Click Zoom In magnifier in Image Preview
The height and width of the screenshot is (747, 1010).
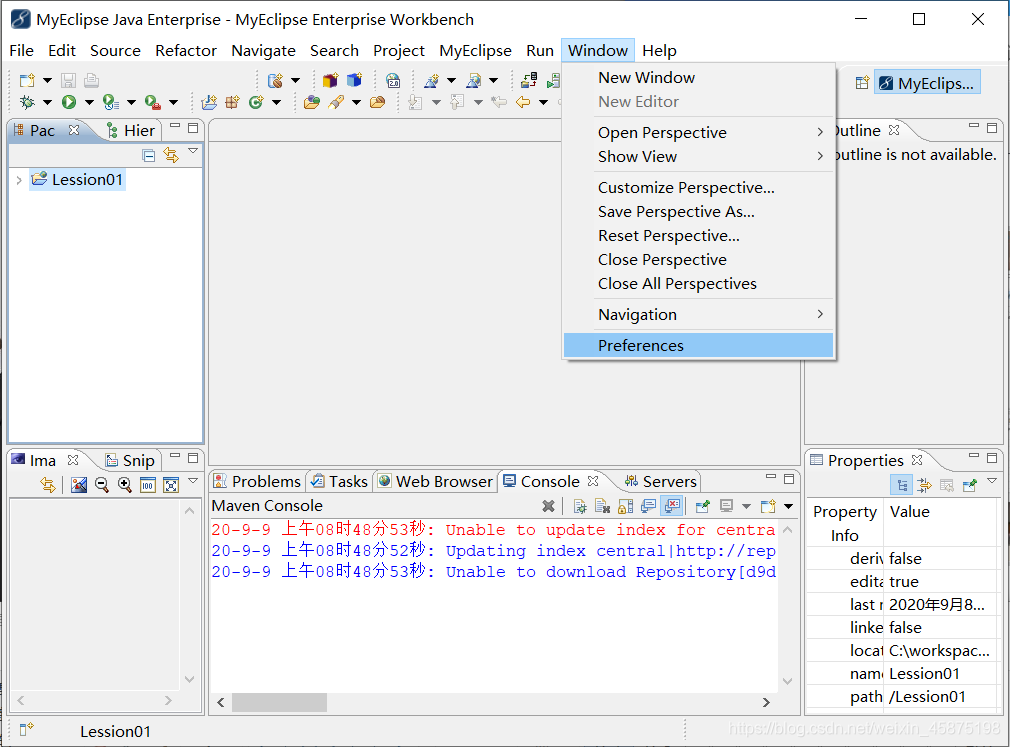(124, 485)
